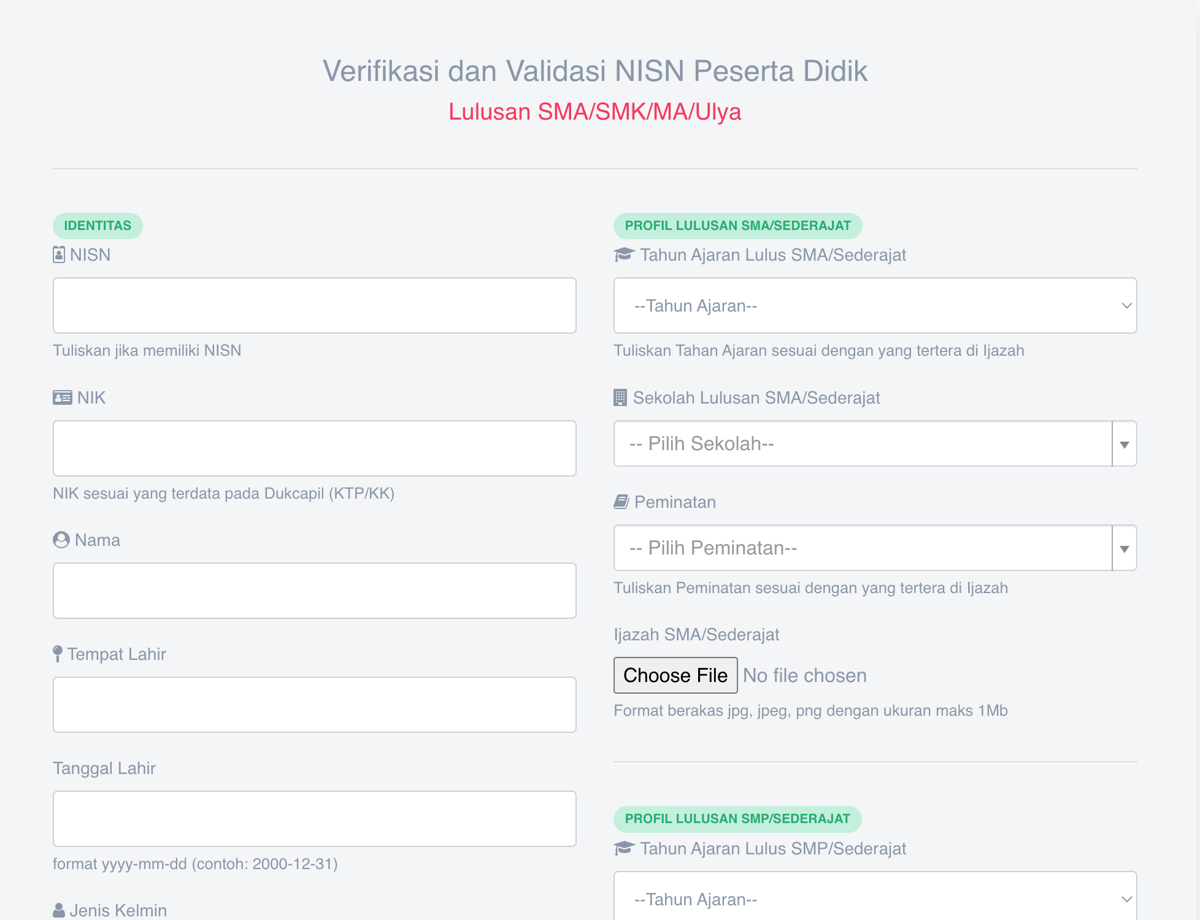This screenshot has width=1200, height=920.
Task: Focus the Tanggal Lahir input field
Action: pos(314,818)
